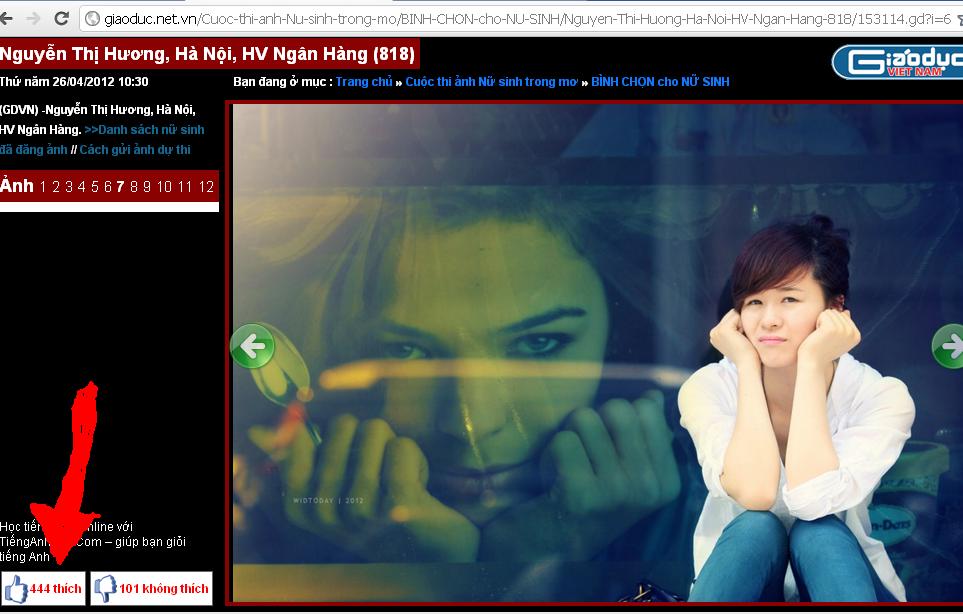
Task: Click the thumbs-down icon to dislike
Action: click(x=105, y=589)
